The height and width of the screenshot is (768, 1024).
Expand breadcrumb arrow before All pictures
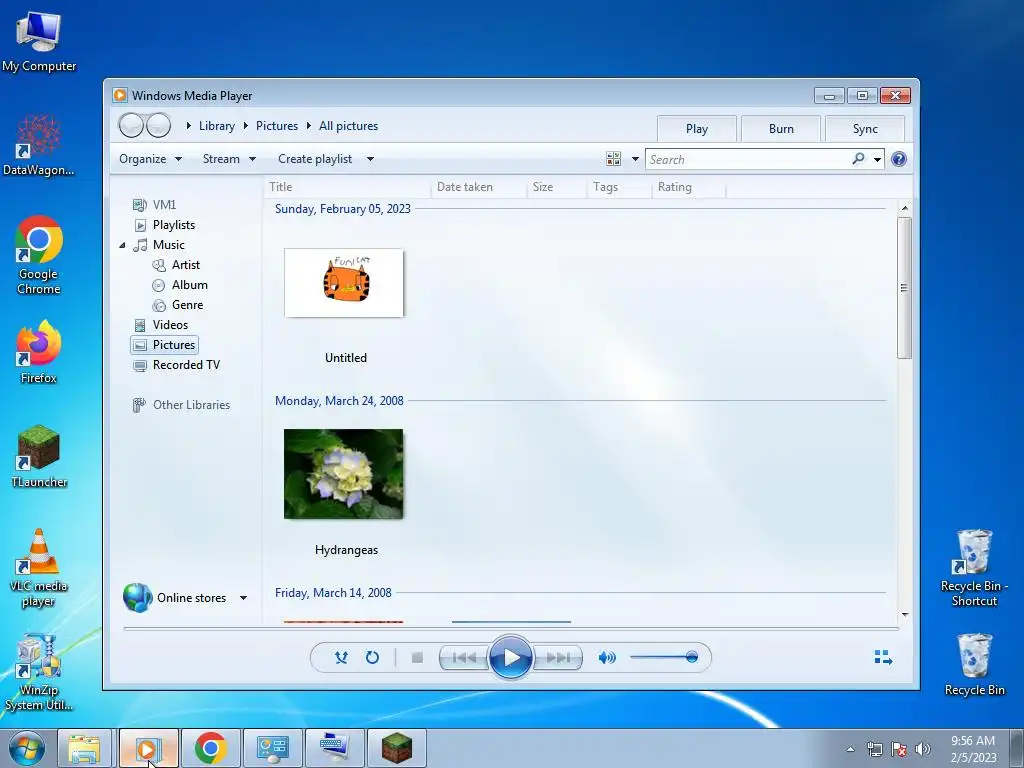308,125
